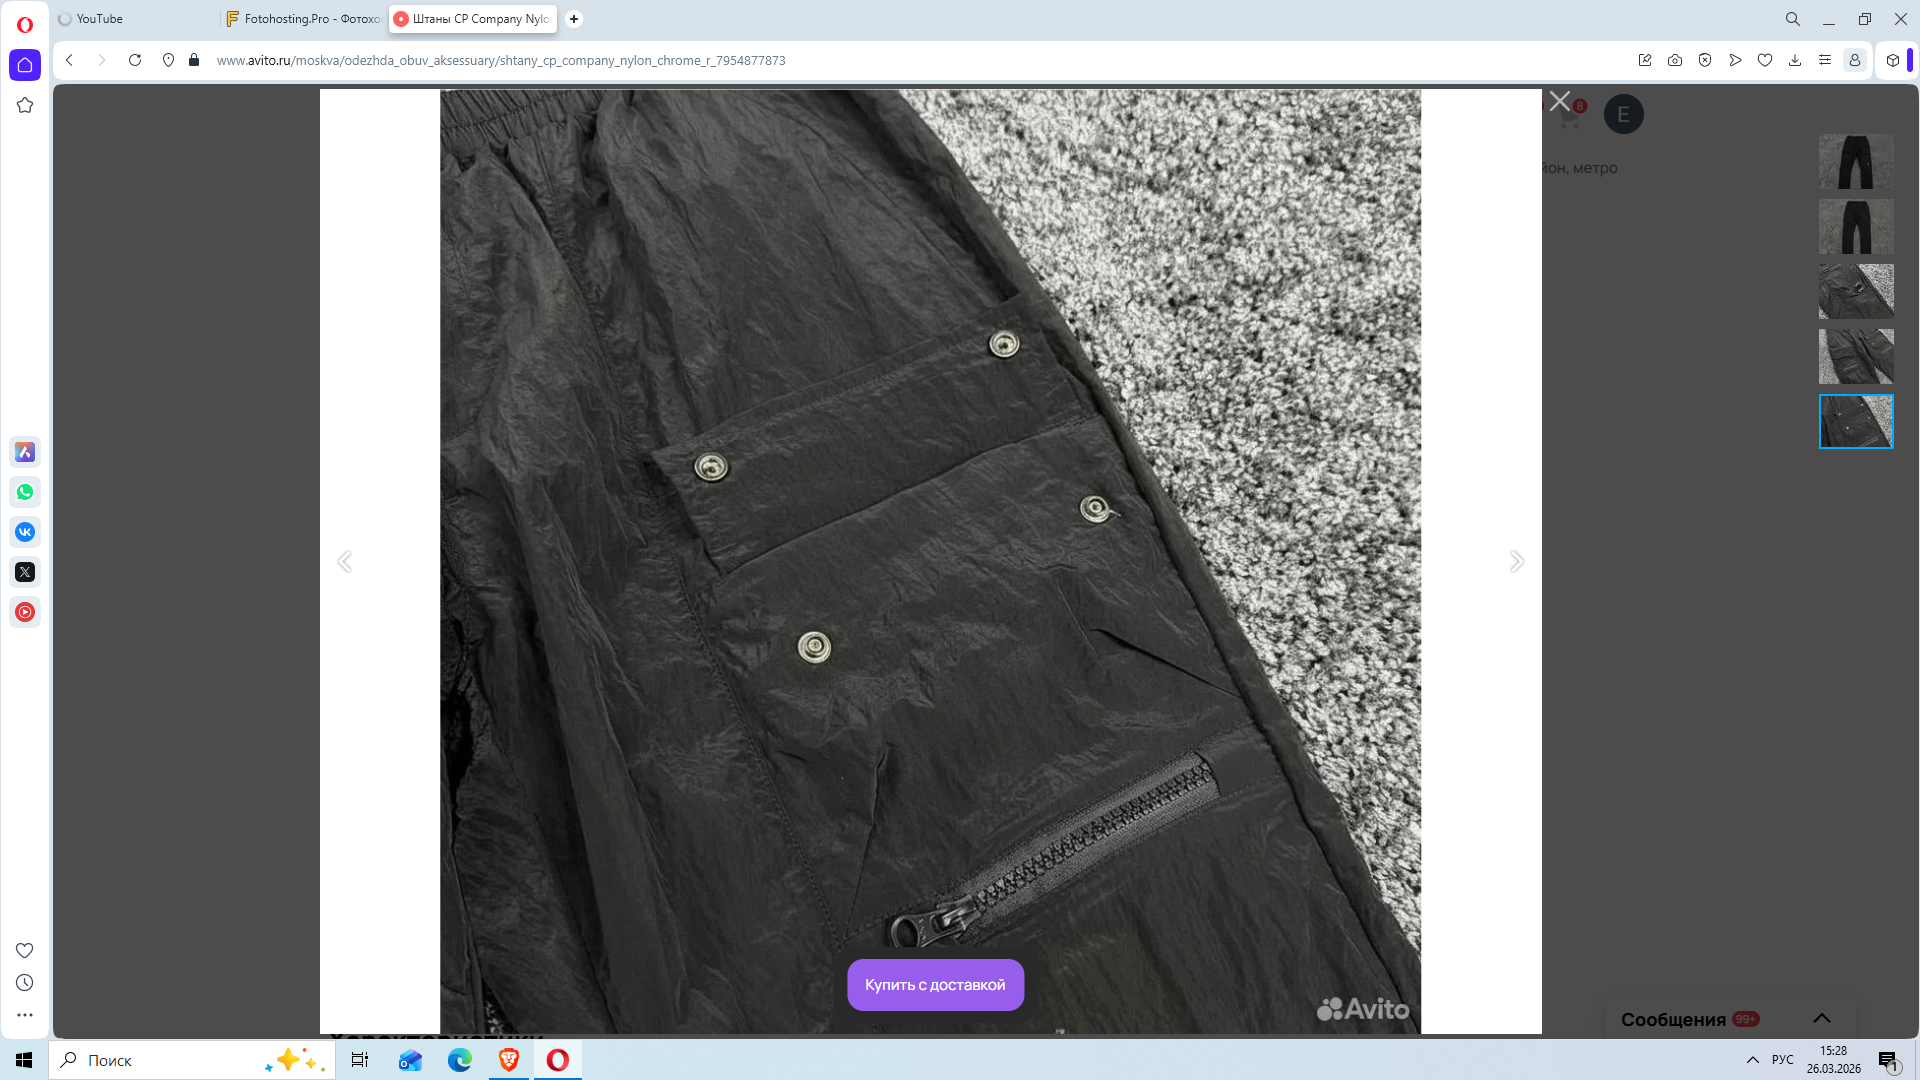
Task: Show hidden system tray icons
Action: point(1752,1060)
